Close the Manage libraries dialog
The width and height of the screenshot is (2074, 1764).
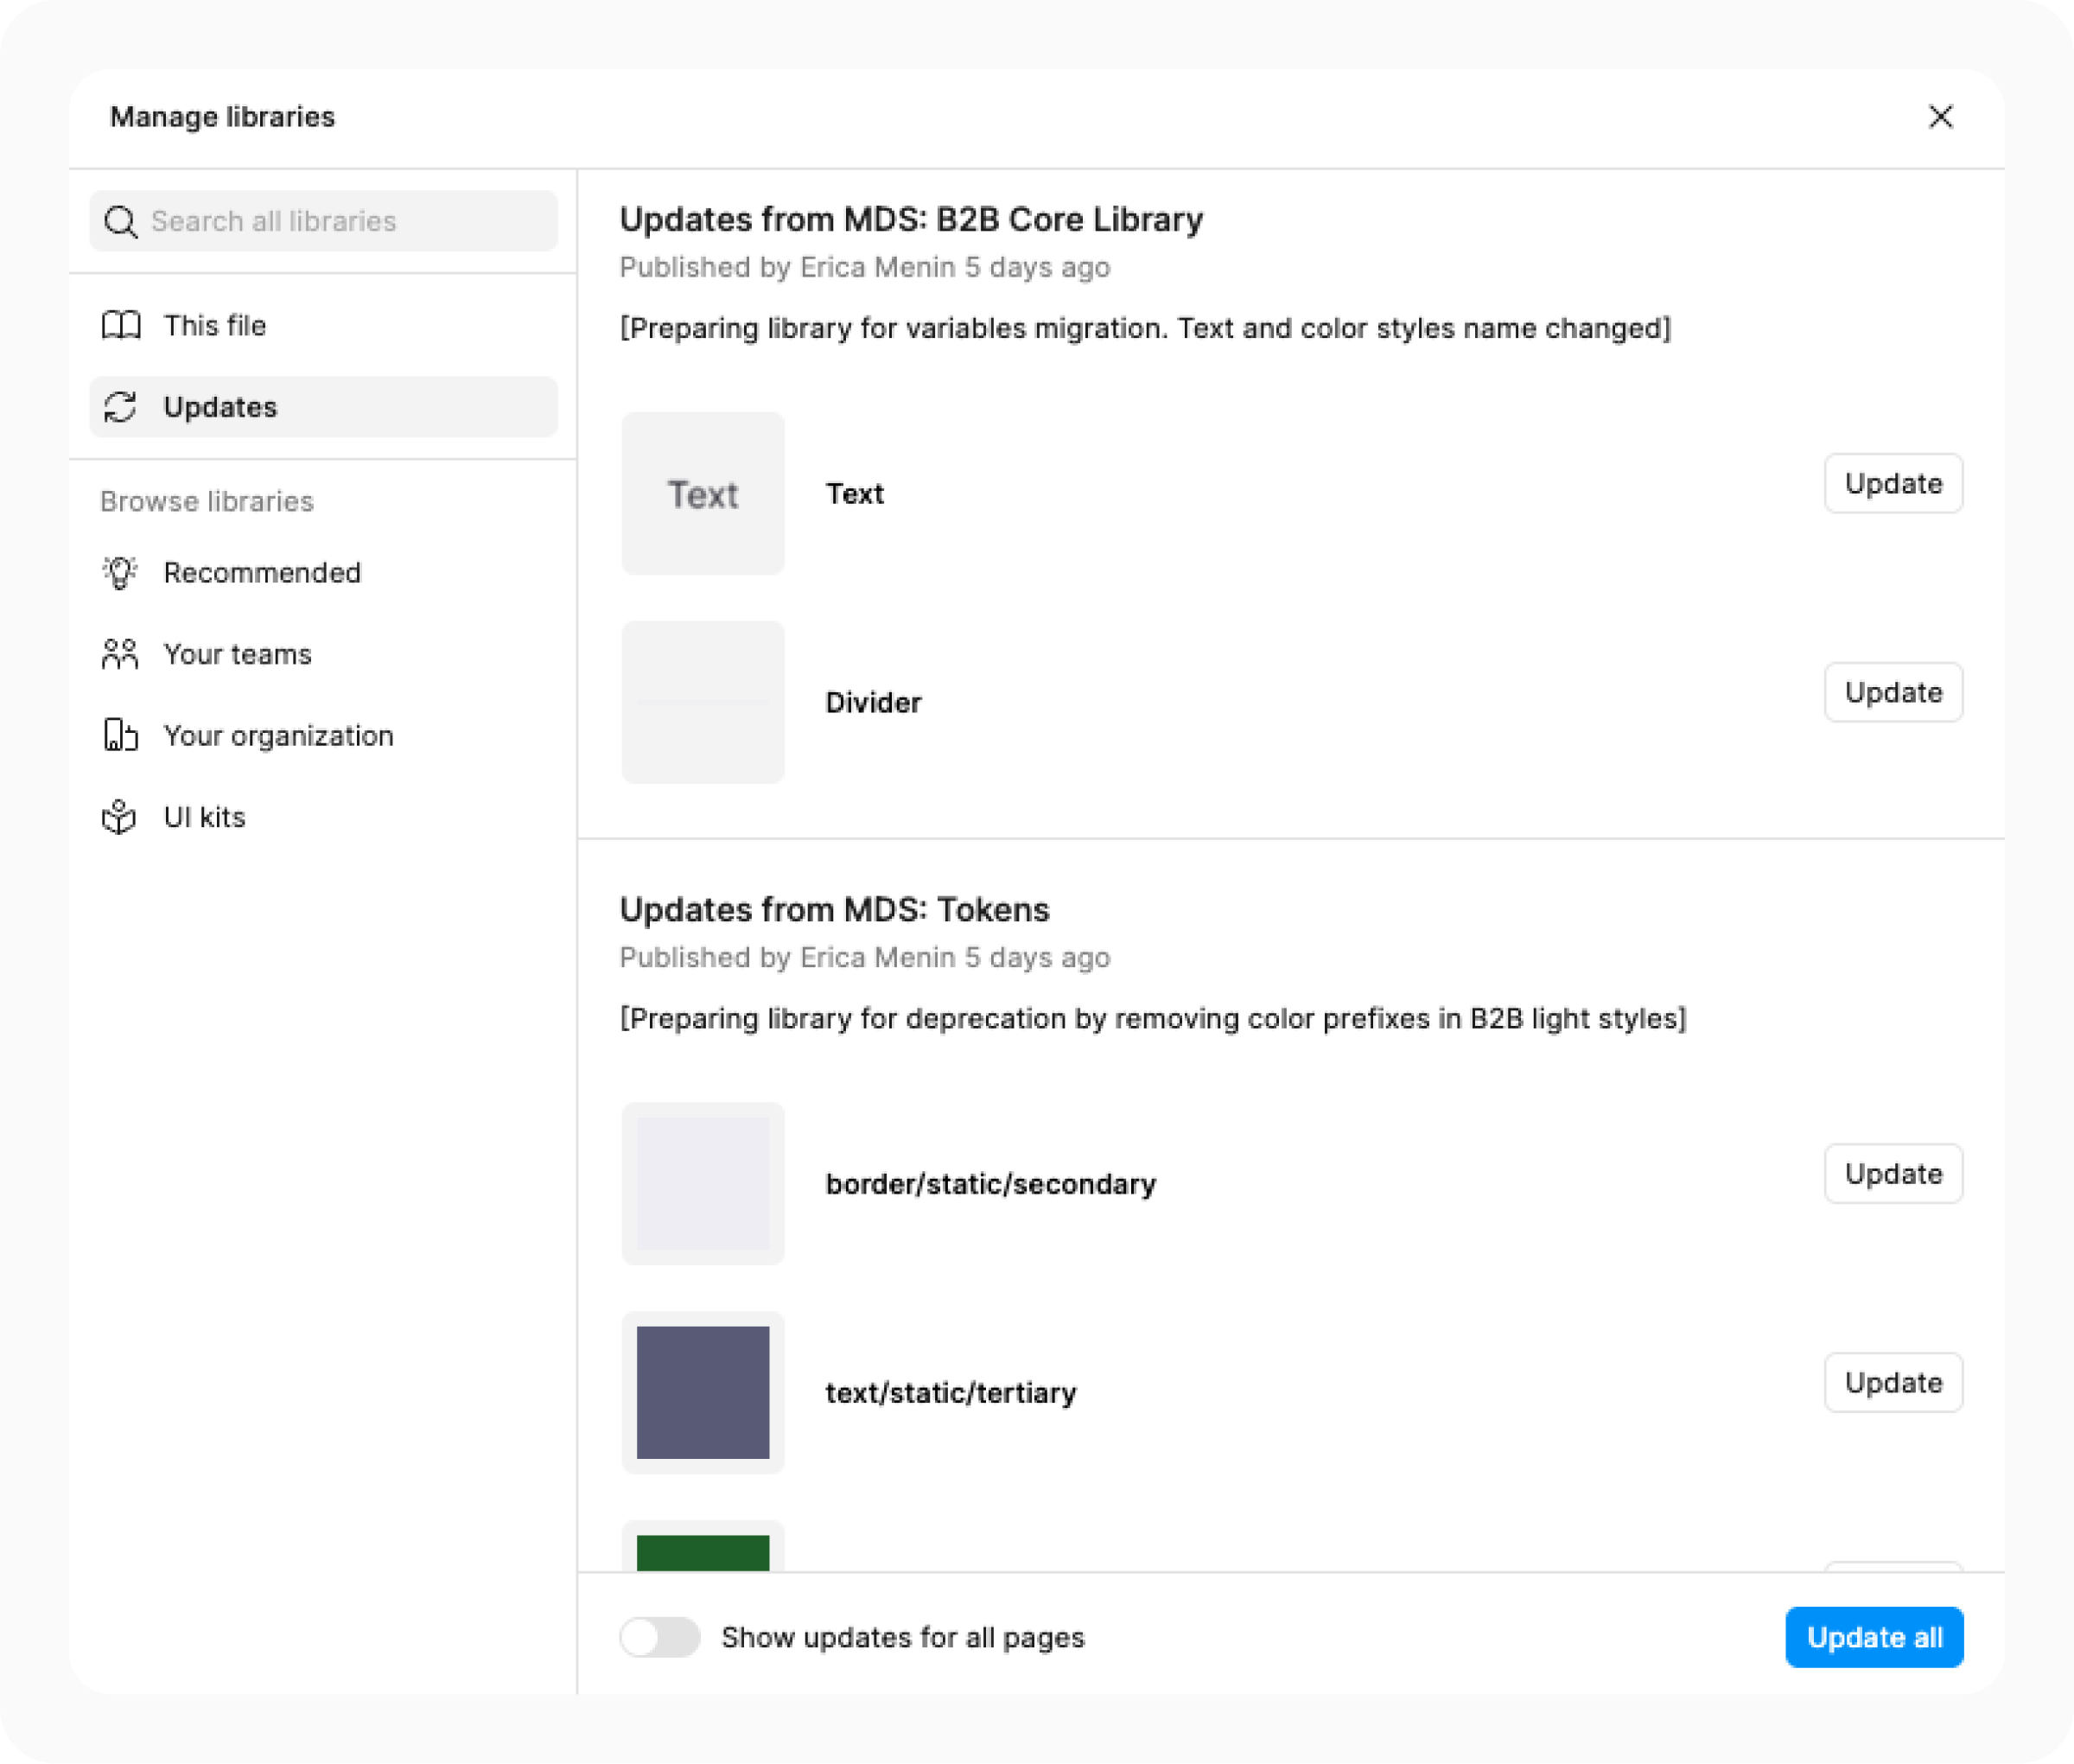1941,117
